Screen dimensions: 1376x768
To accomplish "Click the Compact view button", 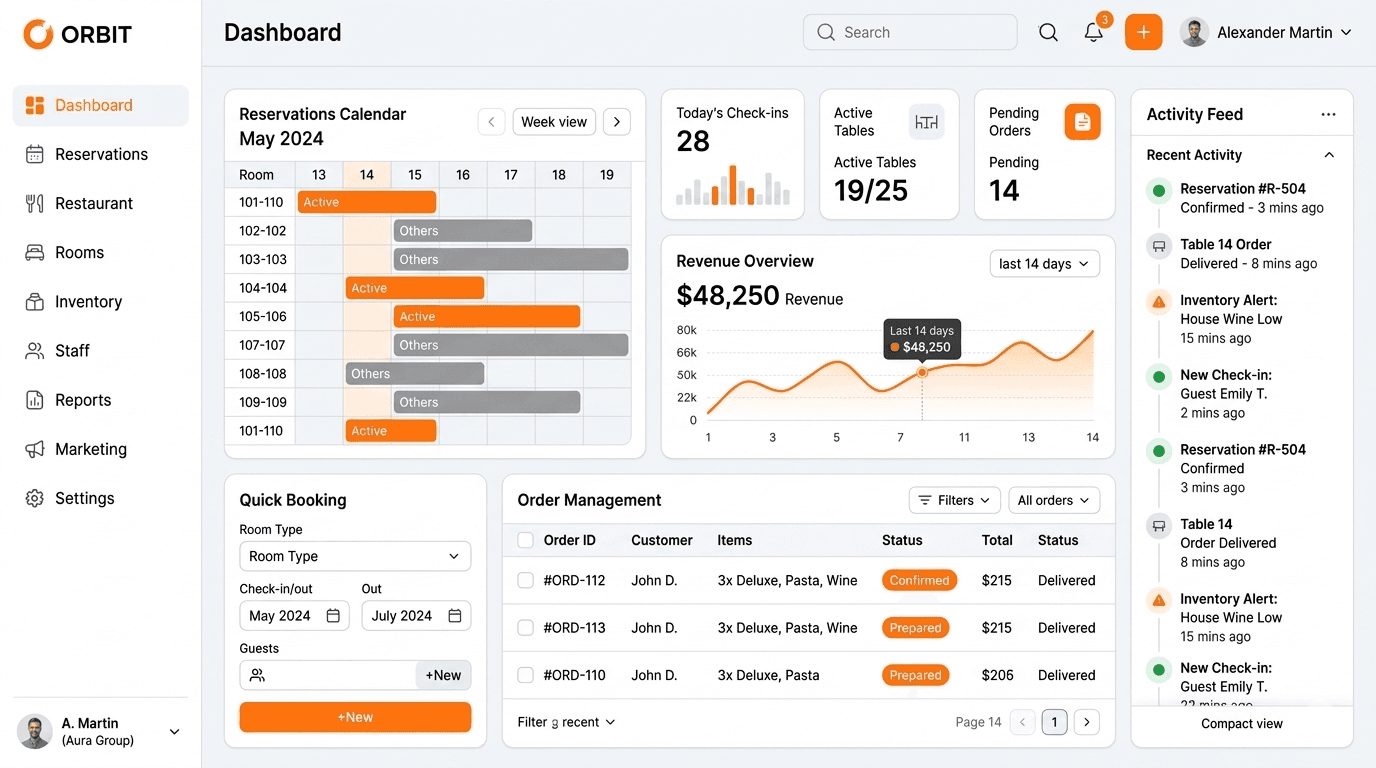I will pyautogui.click(x=1241, y=724).
